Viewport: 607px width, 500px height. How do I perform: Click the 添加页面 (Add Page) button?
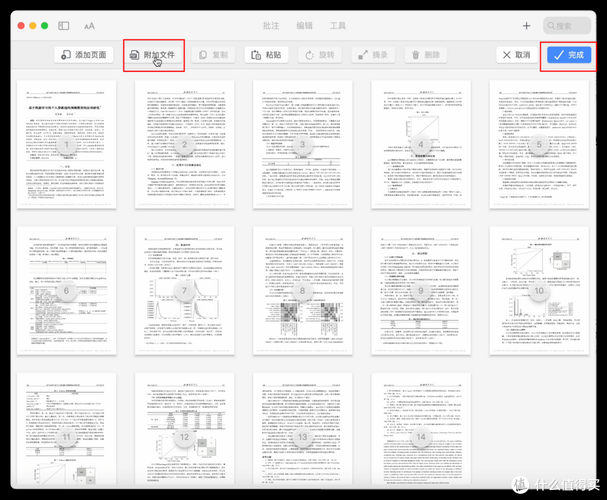pos(84,55)
